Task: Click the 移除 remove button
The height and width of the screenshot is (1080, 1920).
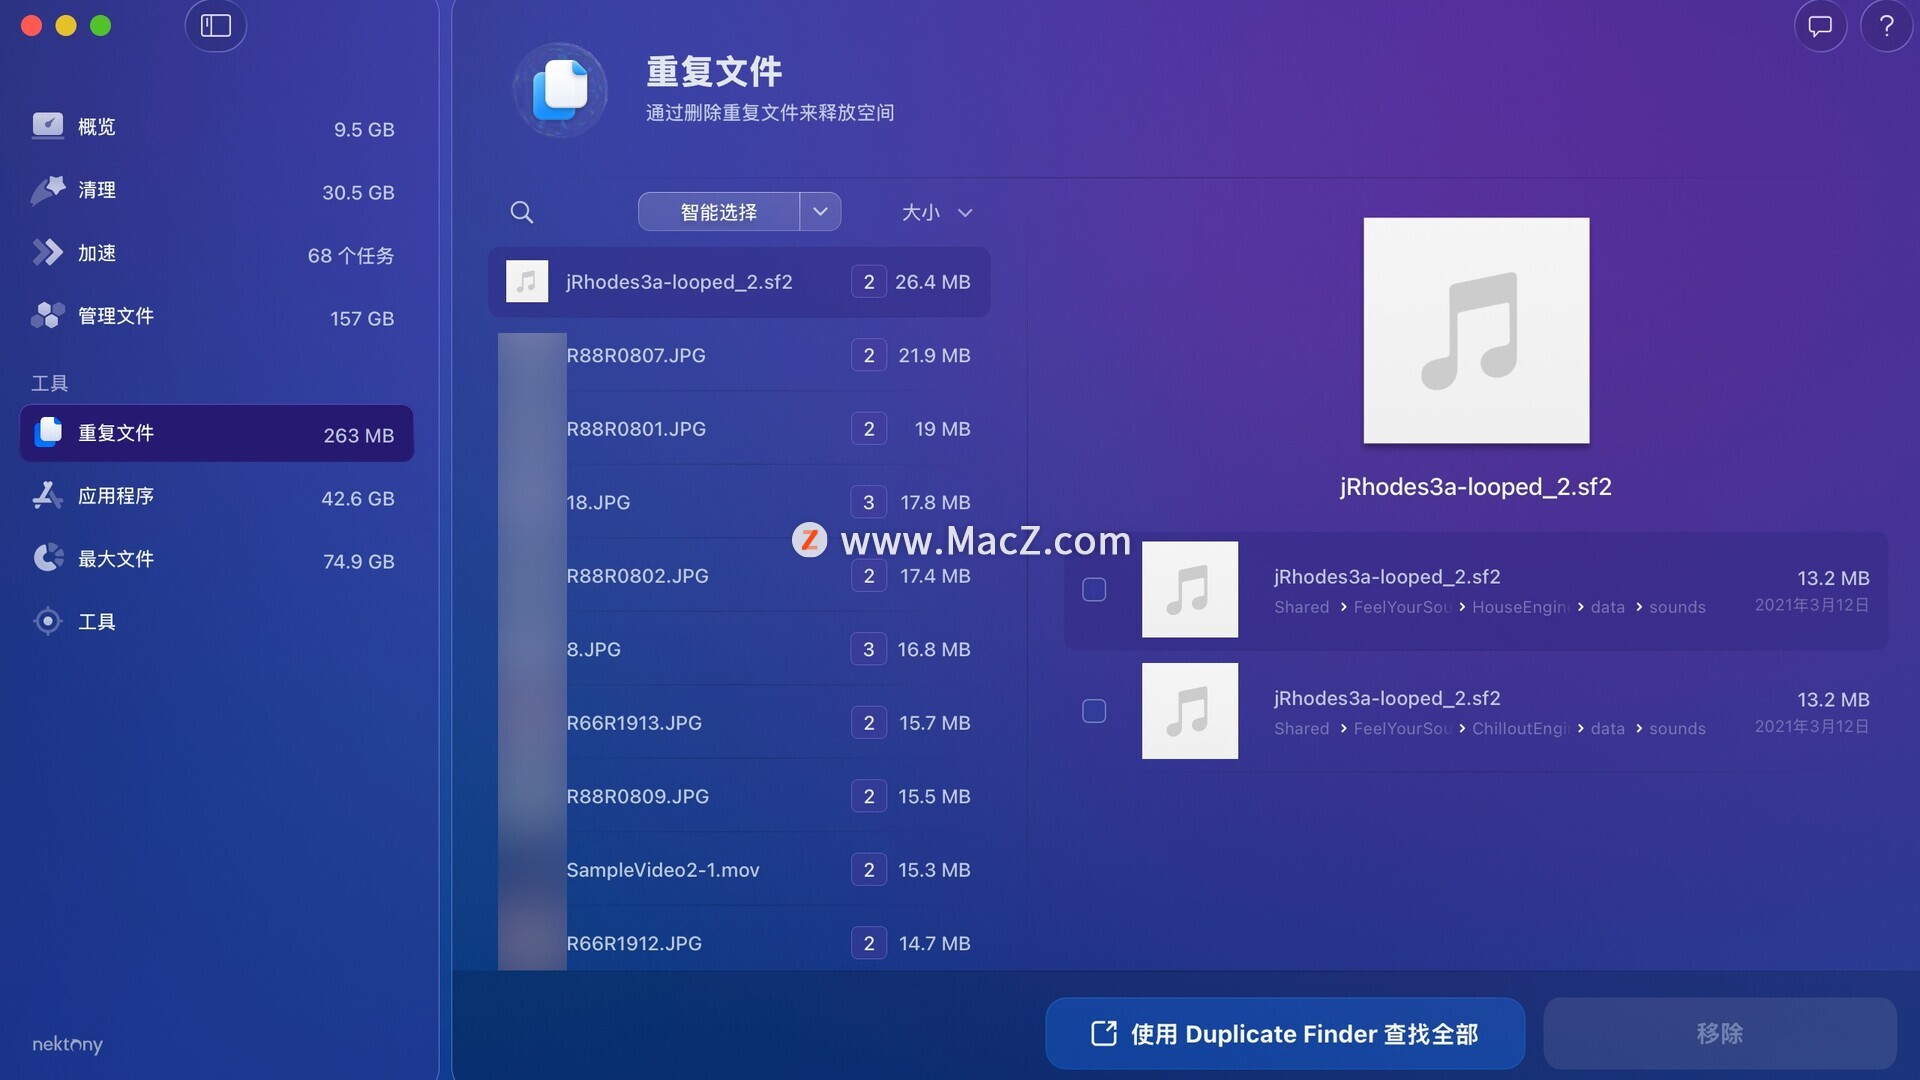Action: point(1719,1034)
